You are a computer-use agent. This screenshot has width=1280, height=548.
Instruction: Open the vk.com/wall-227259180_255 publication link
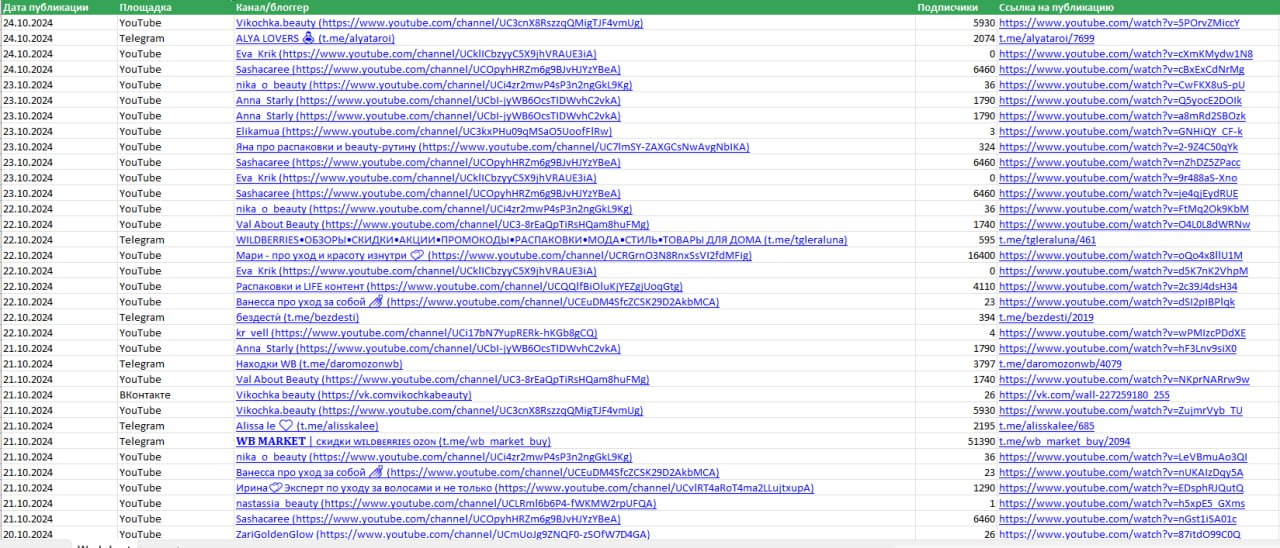point(1084,395)
